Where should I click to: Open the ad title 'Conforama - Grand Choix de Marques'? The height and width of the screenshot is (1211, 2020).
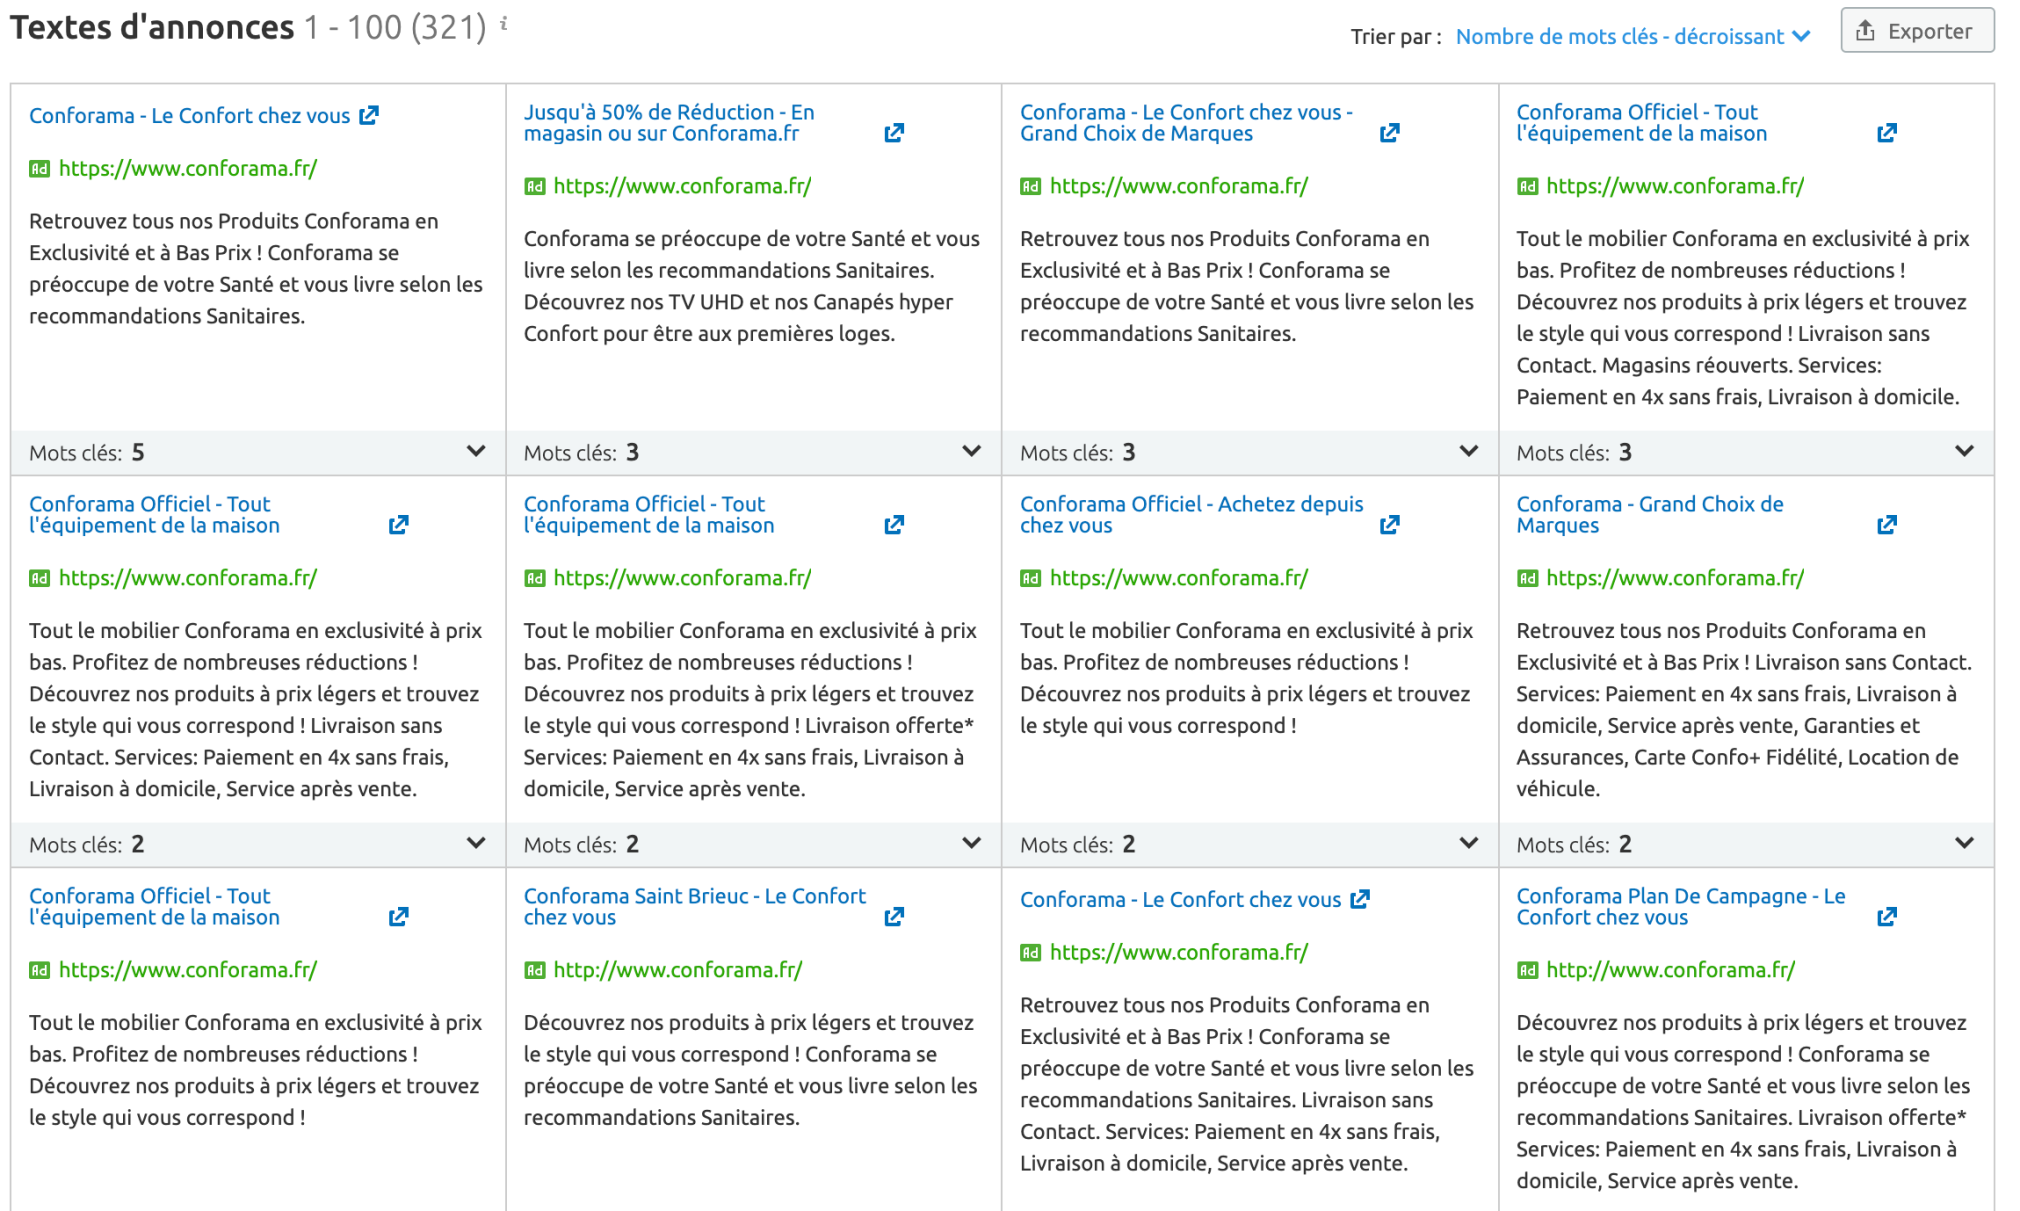tap(1650, 515)
